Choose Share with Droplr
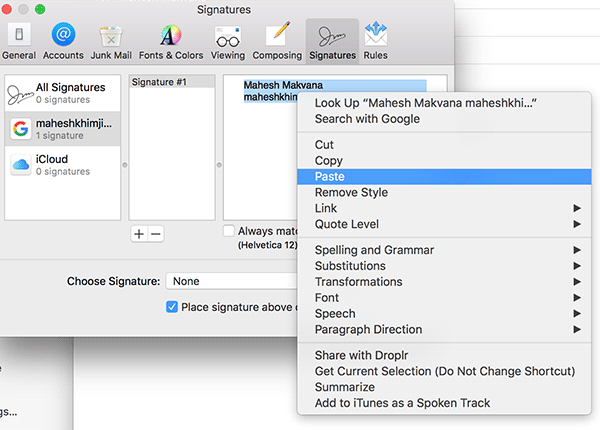 click(x=444, y=355)
